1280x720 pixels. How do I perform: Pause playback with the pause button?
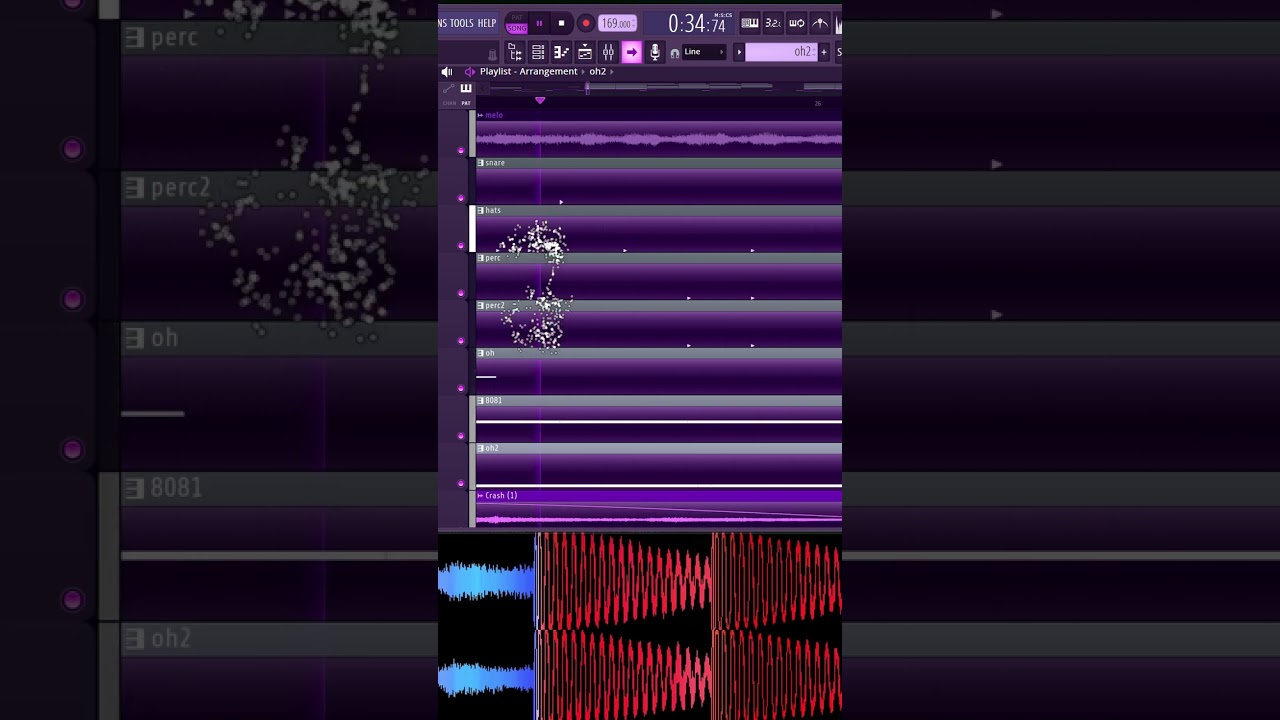(539, 23)
